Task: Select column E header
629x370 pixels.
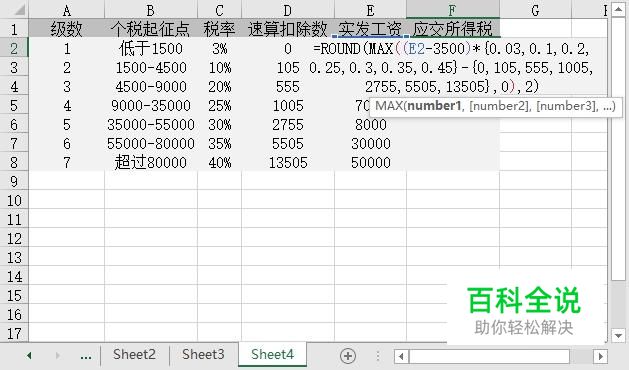Action: click(x=370, y=10)
